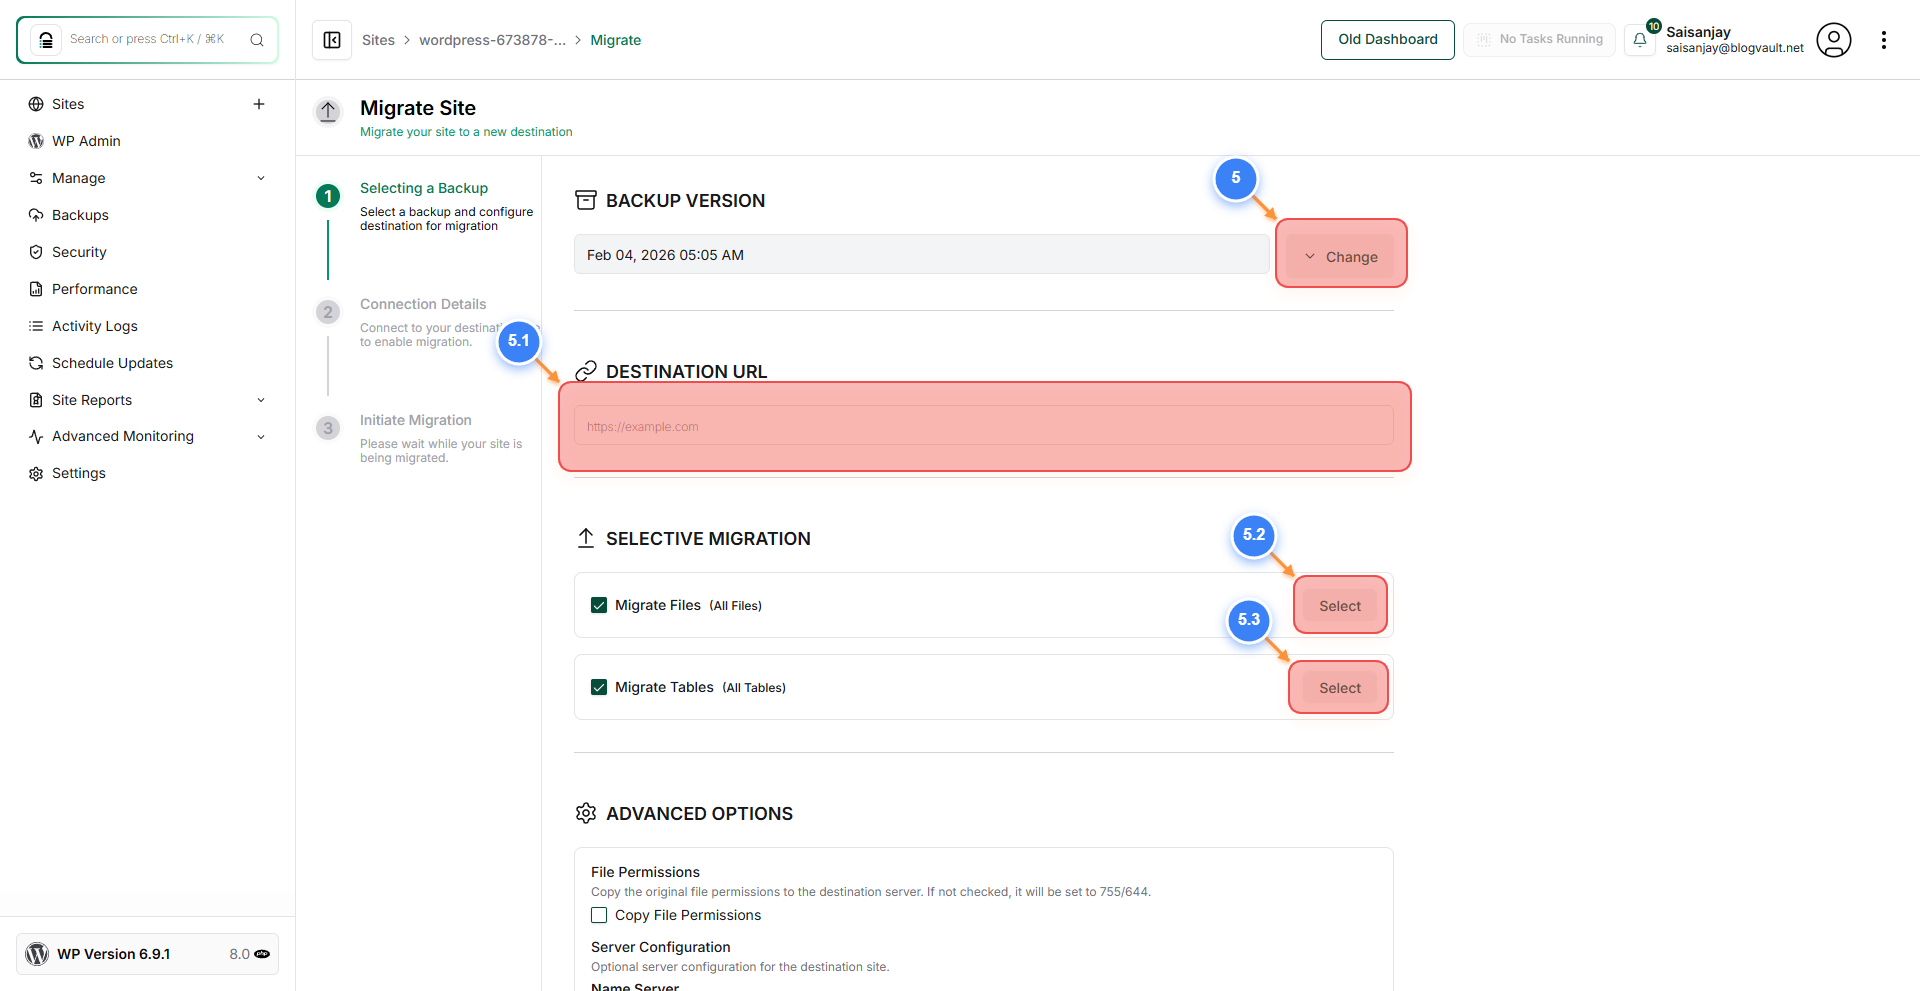
Task: Click the Migrate Site upload arrow icon
Action: (328, 111)
